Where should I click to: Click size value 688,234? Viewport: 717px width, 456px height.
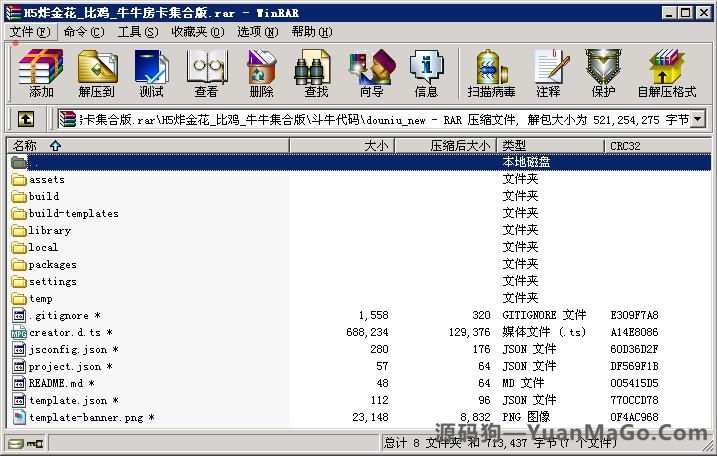click(367, 332)
